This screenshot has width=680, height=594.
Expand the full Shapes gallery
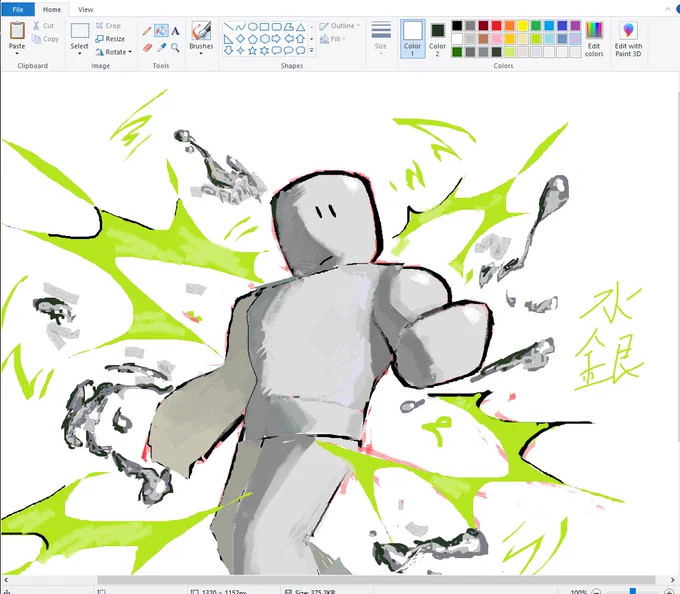pos(311,51)
